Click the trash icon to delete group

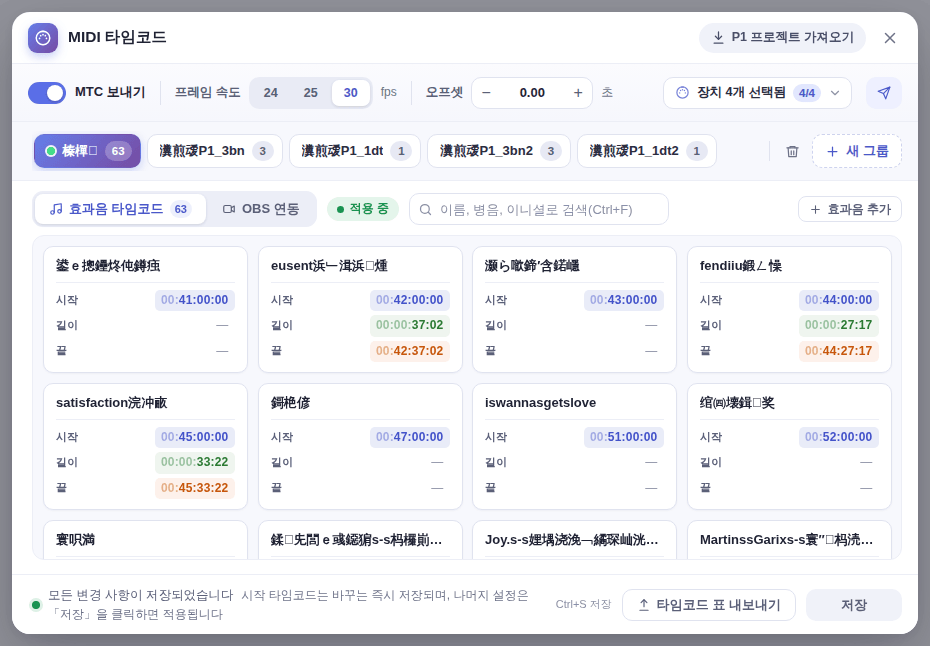(792, 151)
